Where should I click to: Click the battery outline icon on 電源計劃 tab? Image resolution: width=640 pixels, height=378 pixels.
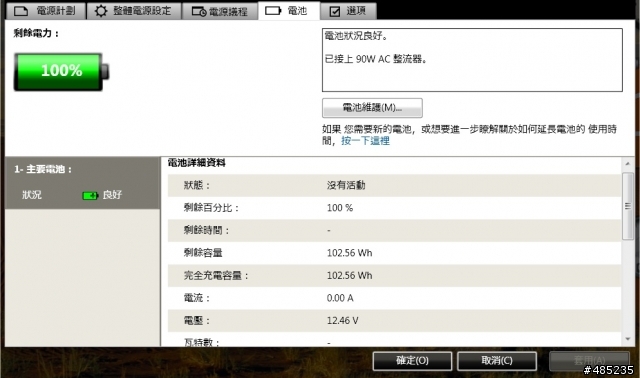21,11
